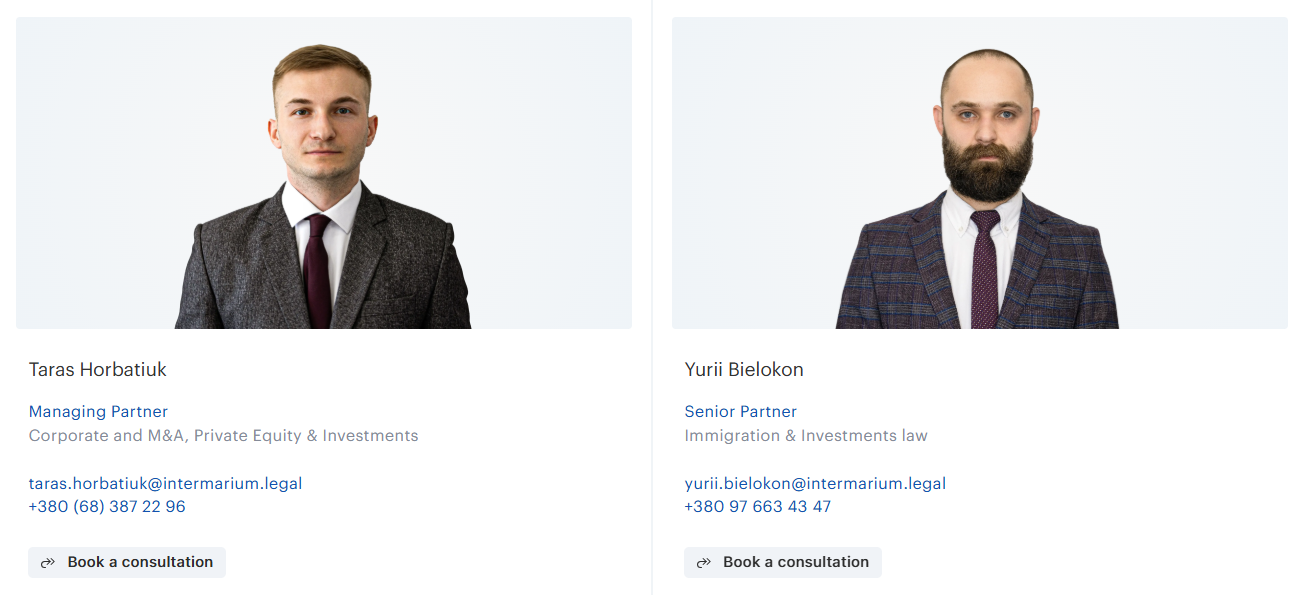The image size is (1293, 595).
Task: Click the Managing Partner title
Action: [98, 412]
